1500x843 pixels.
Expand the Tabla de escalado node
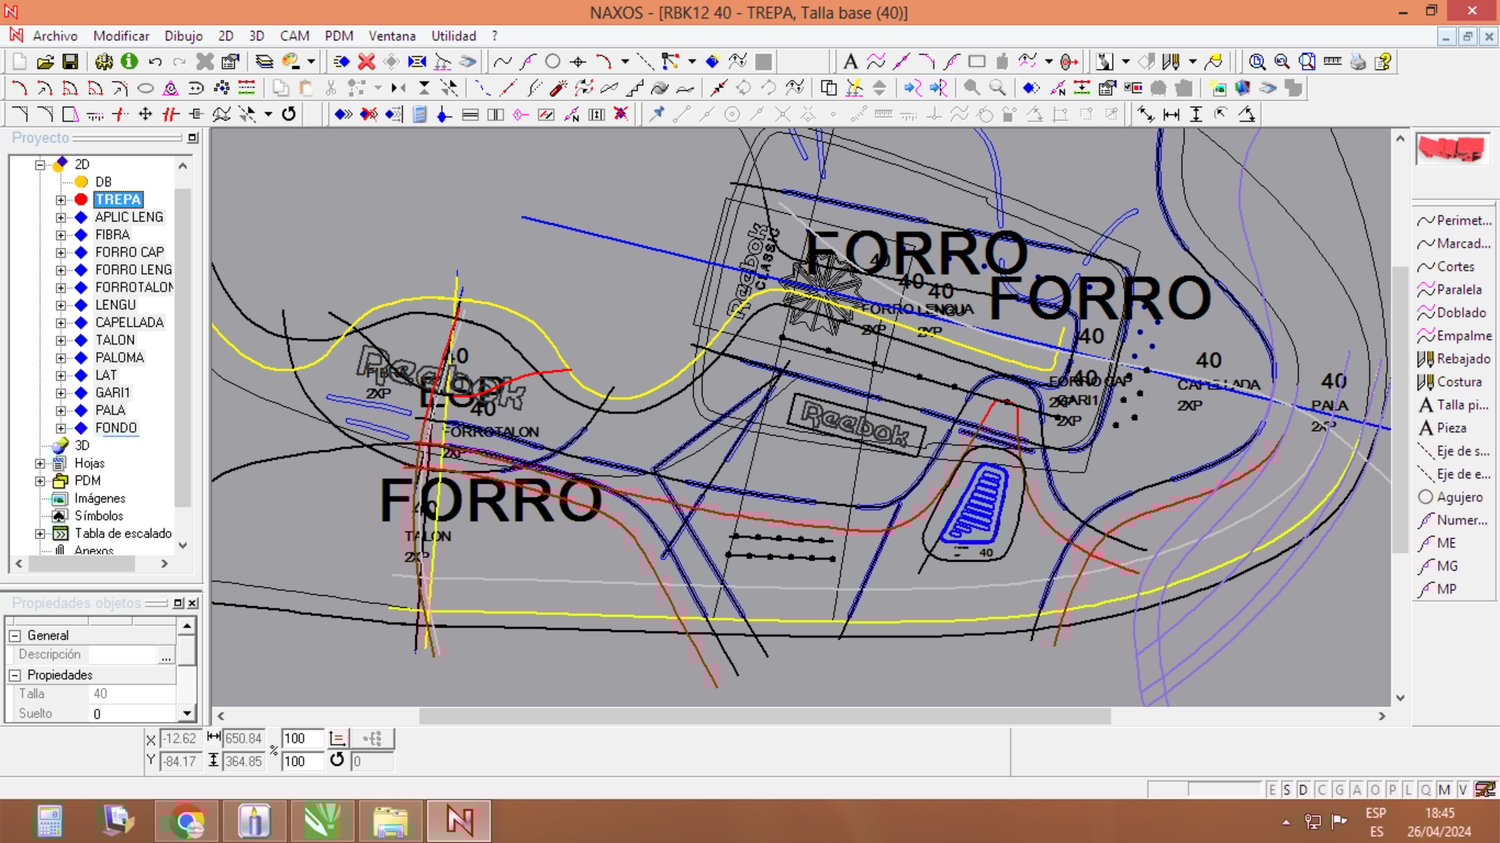(40, 533)
